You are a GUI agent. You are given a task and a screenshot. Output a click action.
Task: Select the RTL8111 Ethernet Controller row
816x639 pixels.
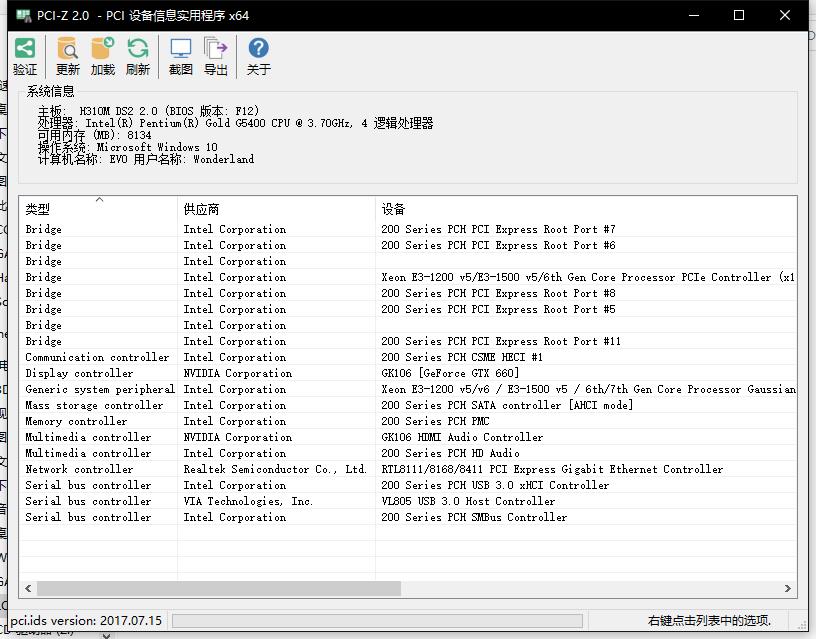pos(300,469)
